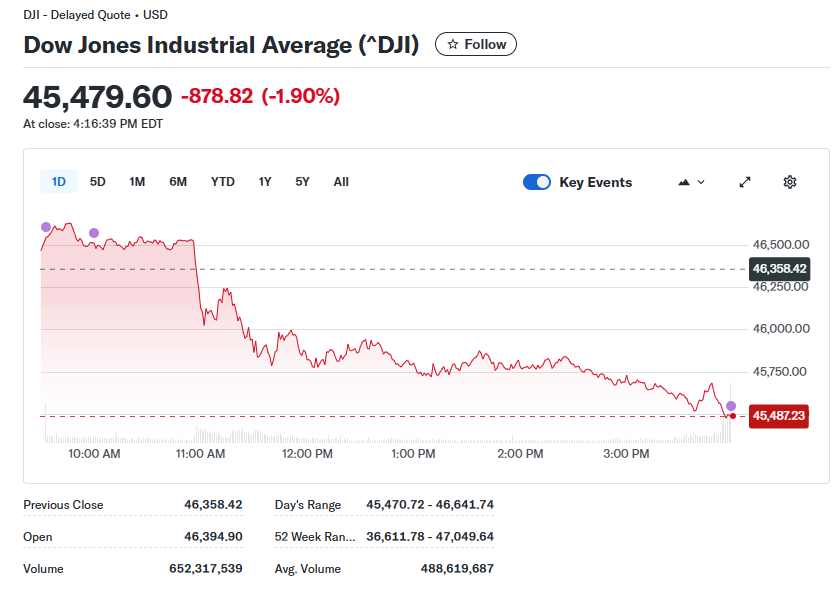Click the truncated 52 Week Range label
837x596 pixels.
[x=315, y=537]
